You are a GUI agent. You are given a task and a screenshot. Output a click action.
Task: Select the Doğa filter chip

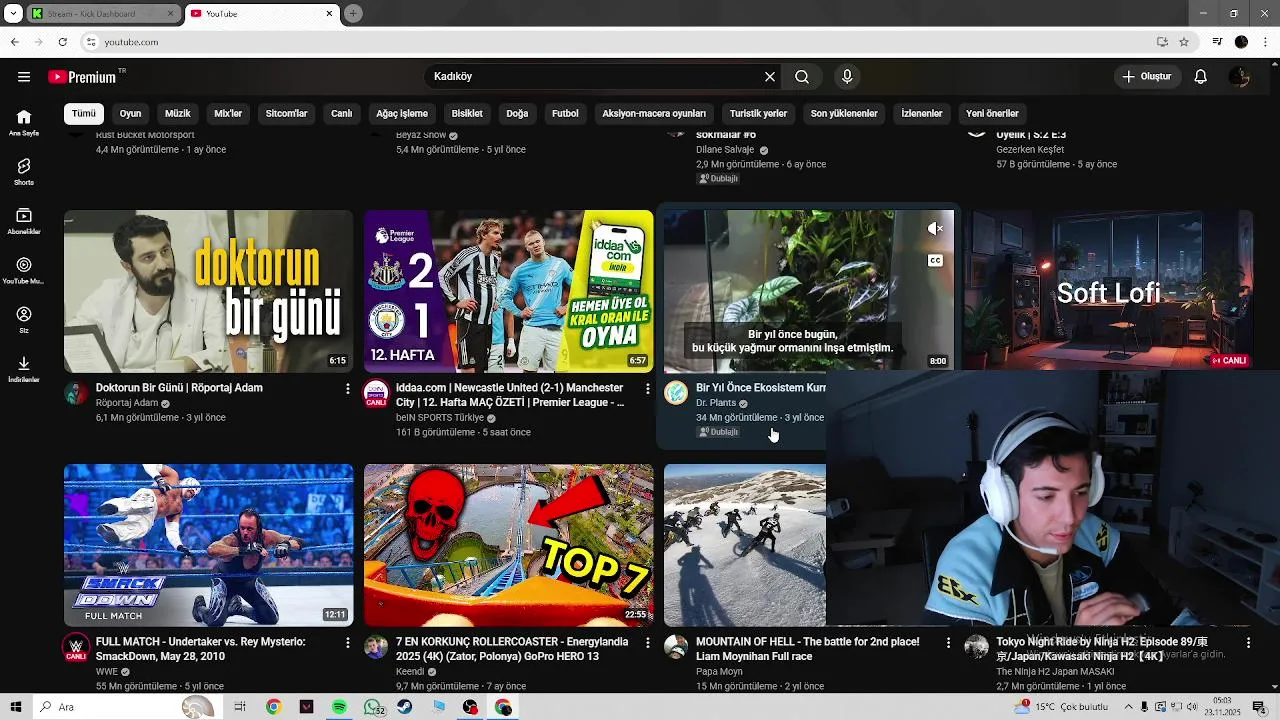(517, 114)
